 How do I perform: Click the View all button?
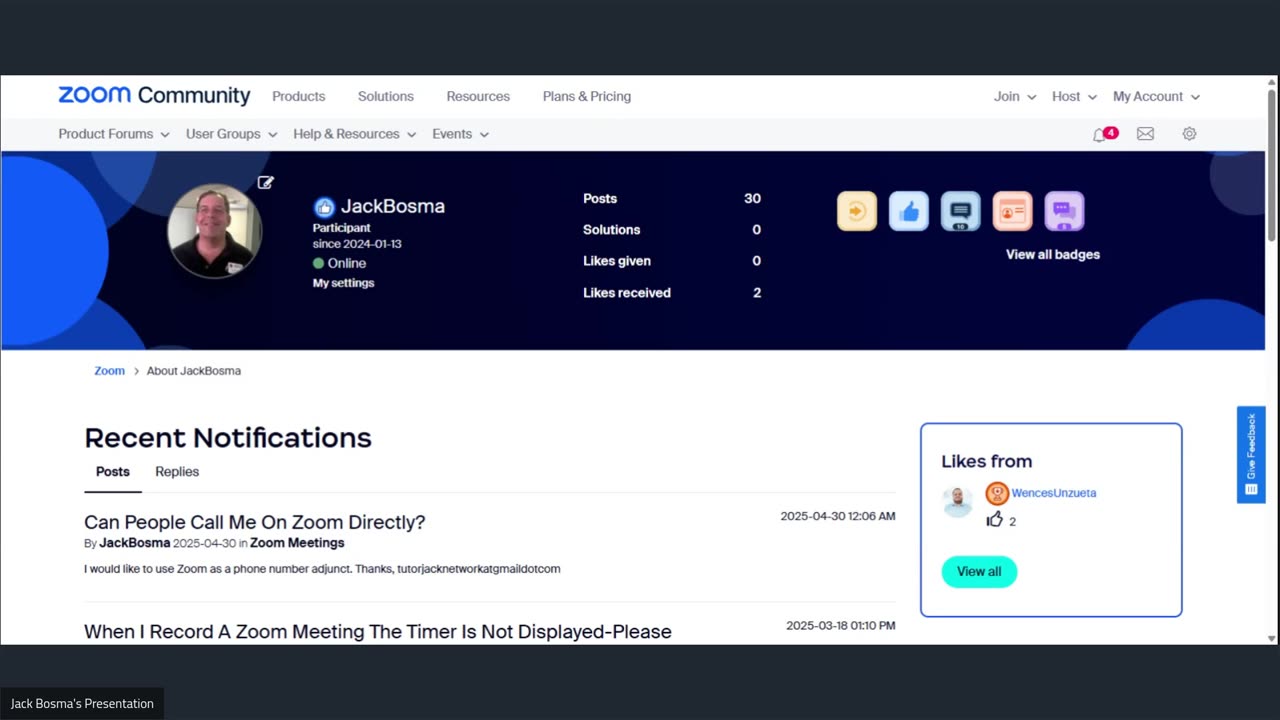pos(979,571)
